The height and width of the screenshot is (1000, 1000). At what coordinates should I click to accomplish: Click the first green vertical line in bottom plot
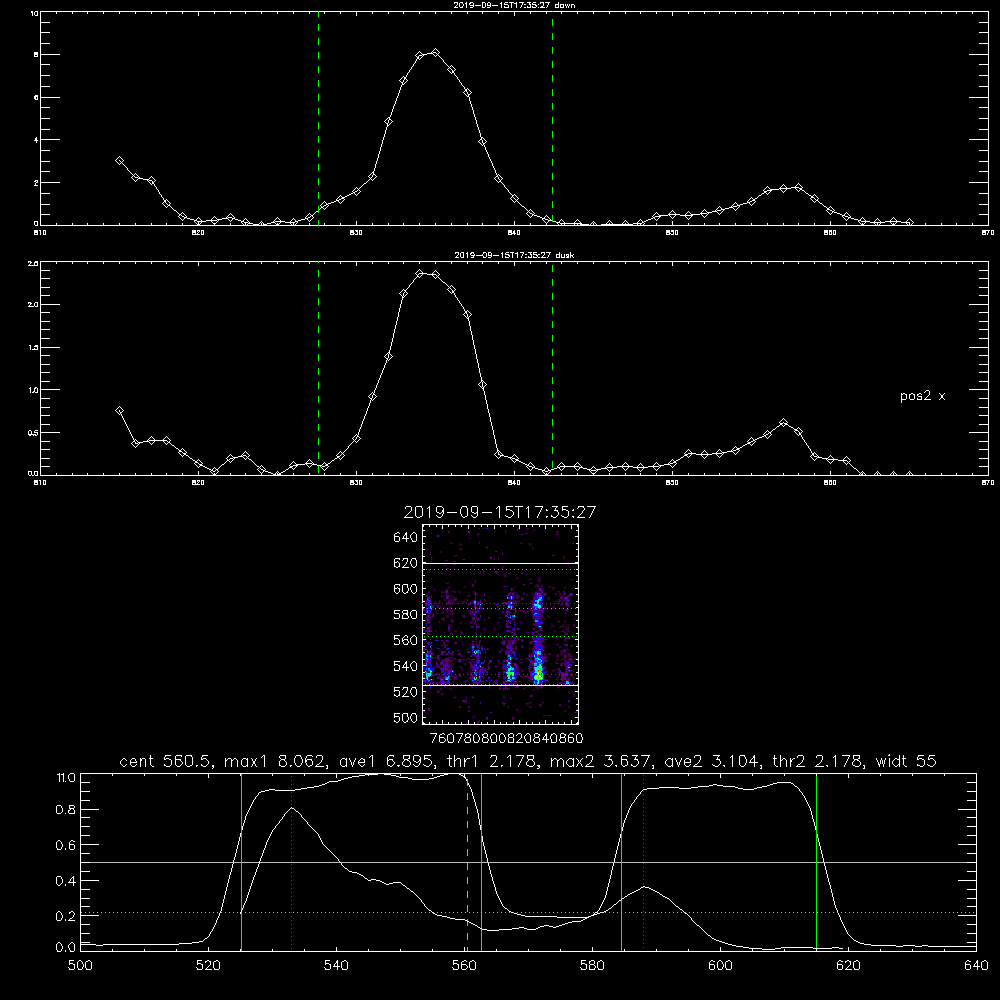pyautogui.click(x=241, y=861)
